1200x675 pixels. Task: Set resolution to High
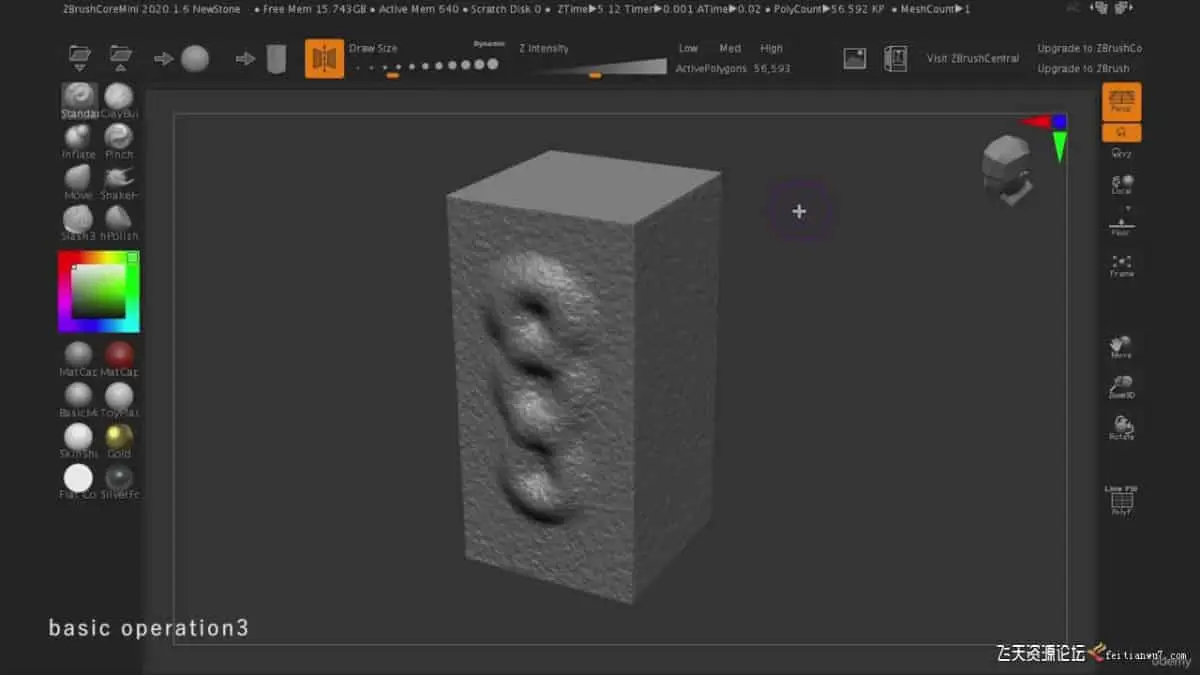pyautogui.click(x=771, y=48)
